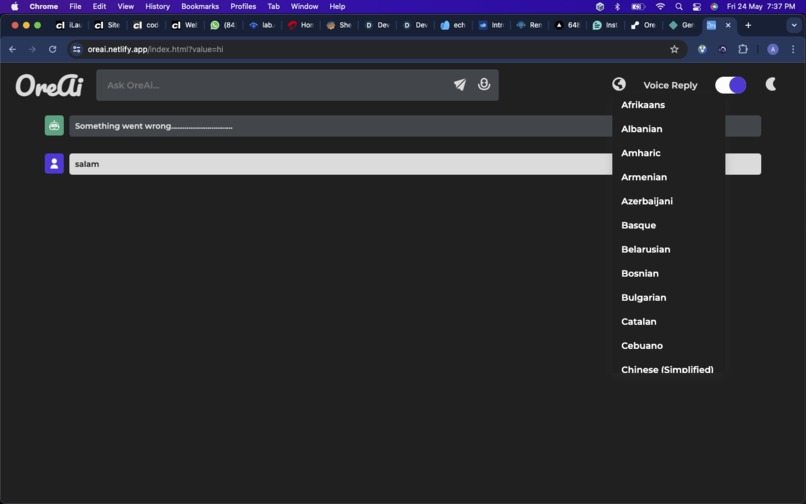The image size is (806, 504).
Task: Switch to the 'Inst' tab
Action: point(605,25)
